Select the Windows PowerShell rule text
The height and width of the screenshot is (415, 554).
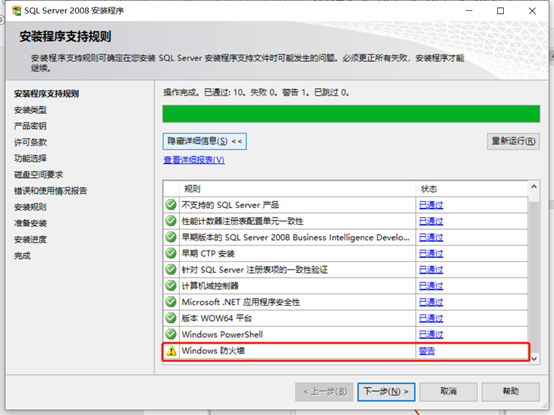(x=222, y=334)
